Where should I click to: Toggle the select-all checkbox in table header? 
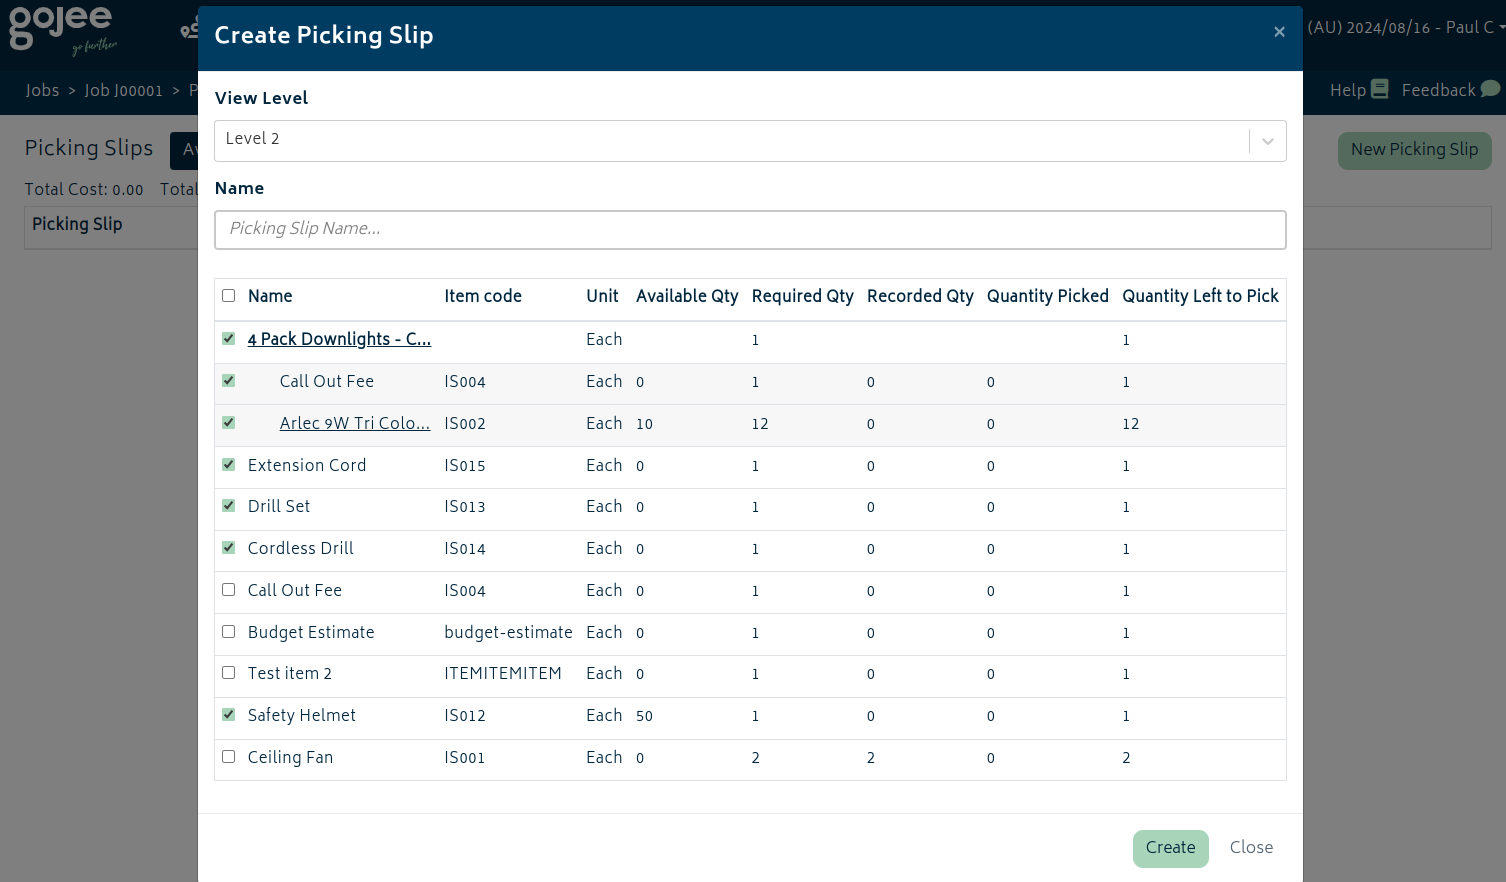pos(229,296)
